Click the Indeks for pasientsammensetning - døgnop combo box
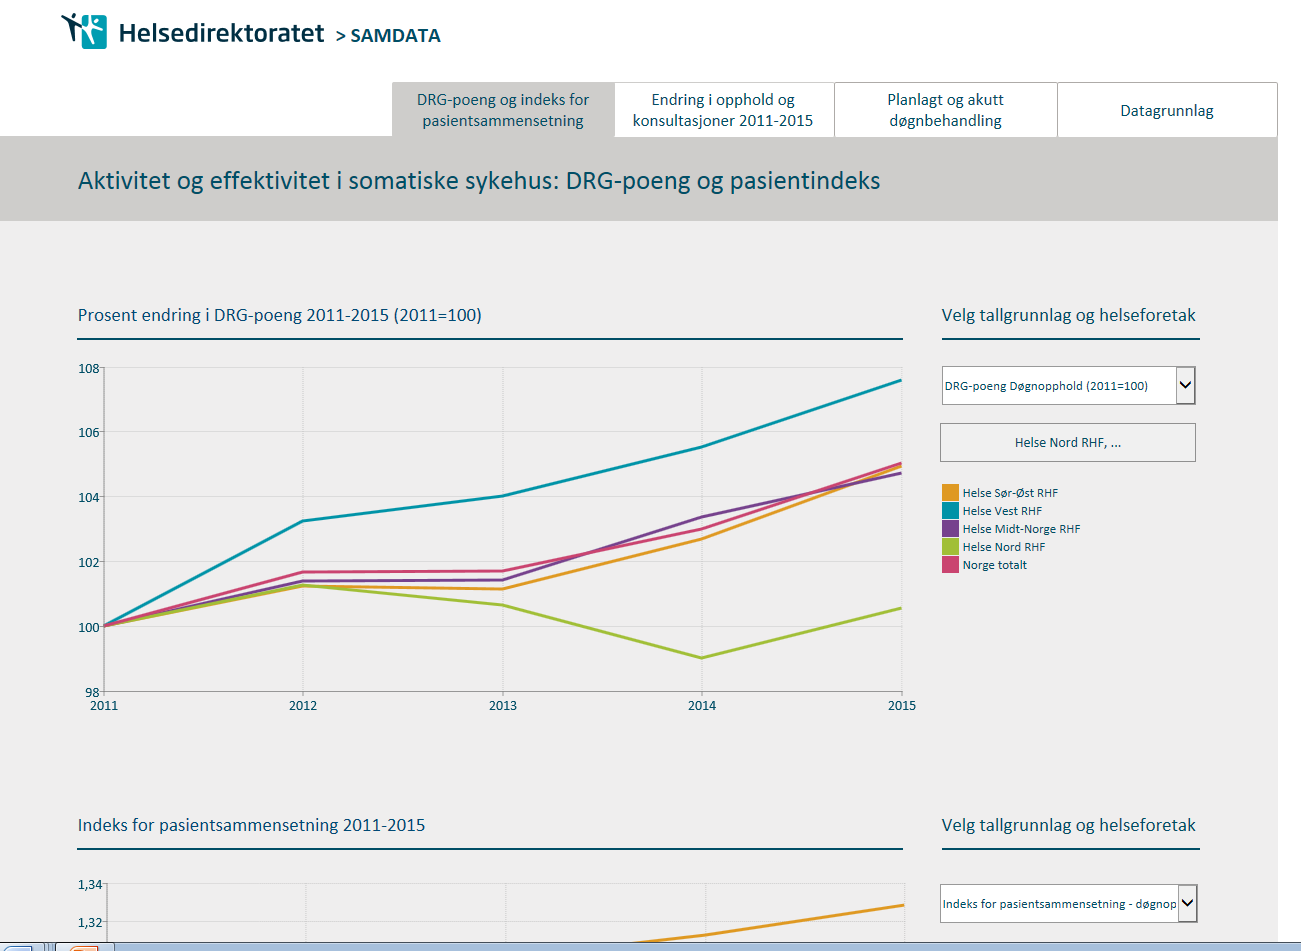The image size is (1301, 951). click(x=1068, y=903)
